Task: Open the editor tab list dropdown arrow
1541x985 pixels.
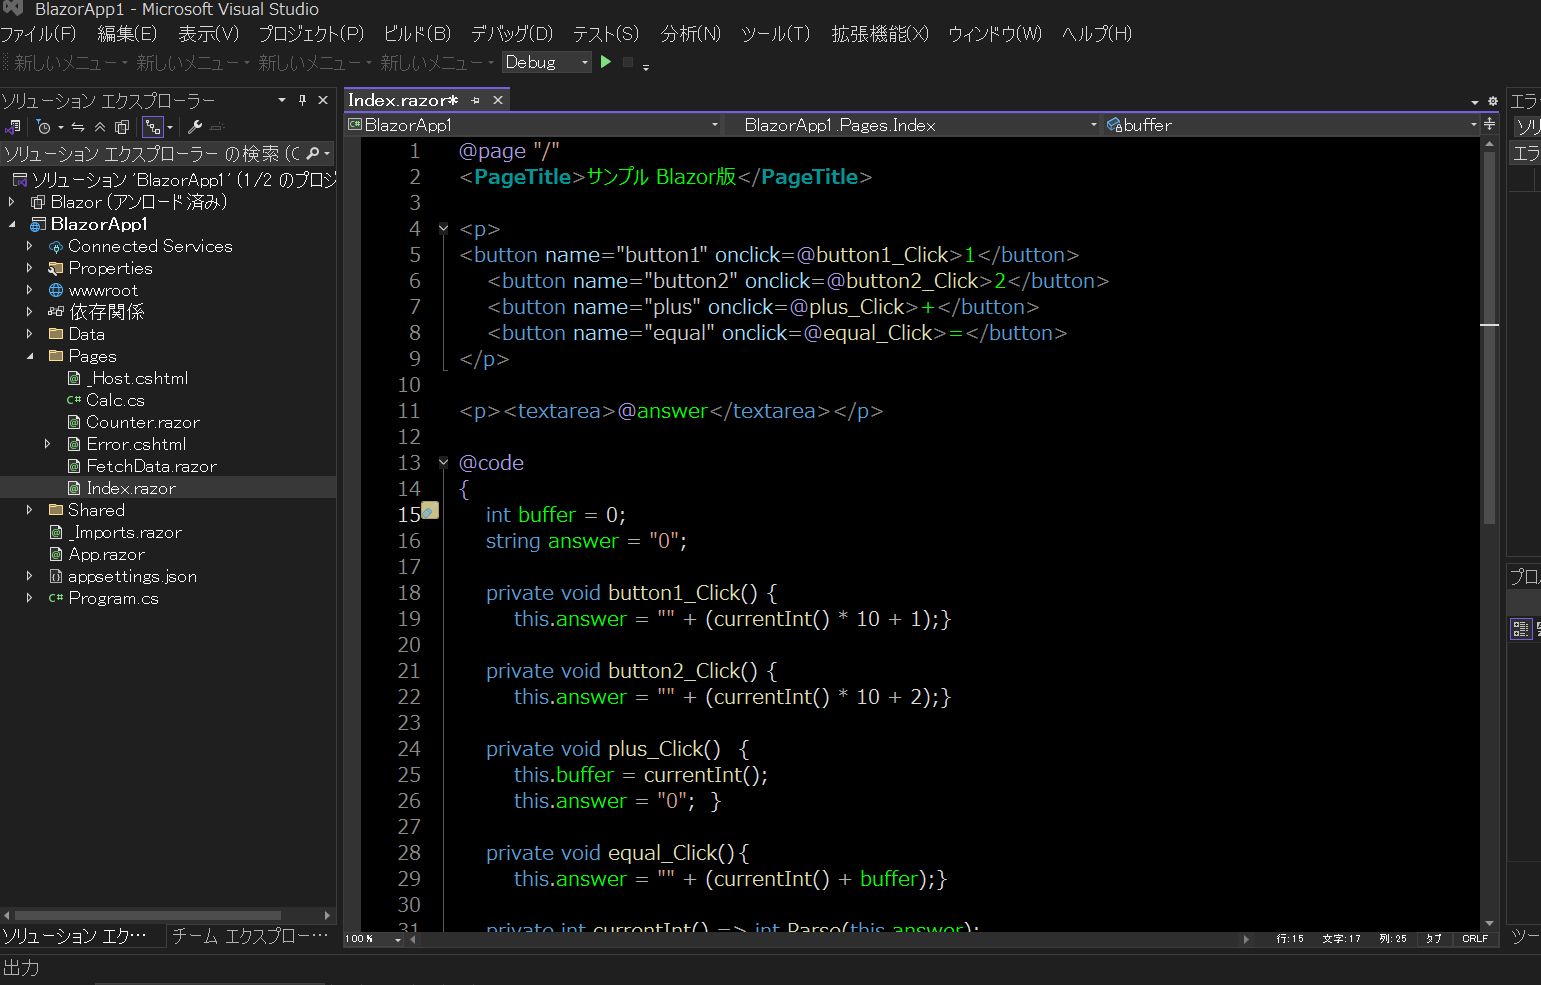Action: (1474, 102)
